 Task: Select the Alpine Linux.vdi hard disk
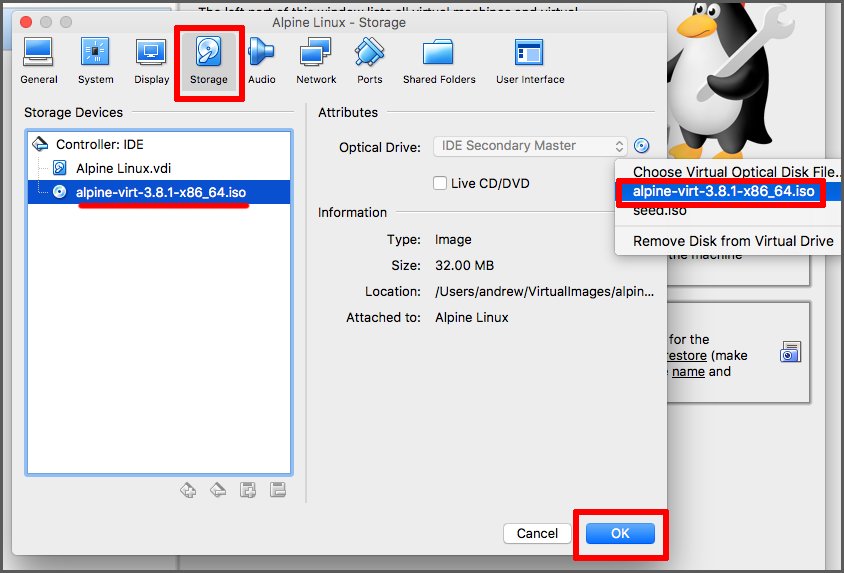[x=159, y=168]
